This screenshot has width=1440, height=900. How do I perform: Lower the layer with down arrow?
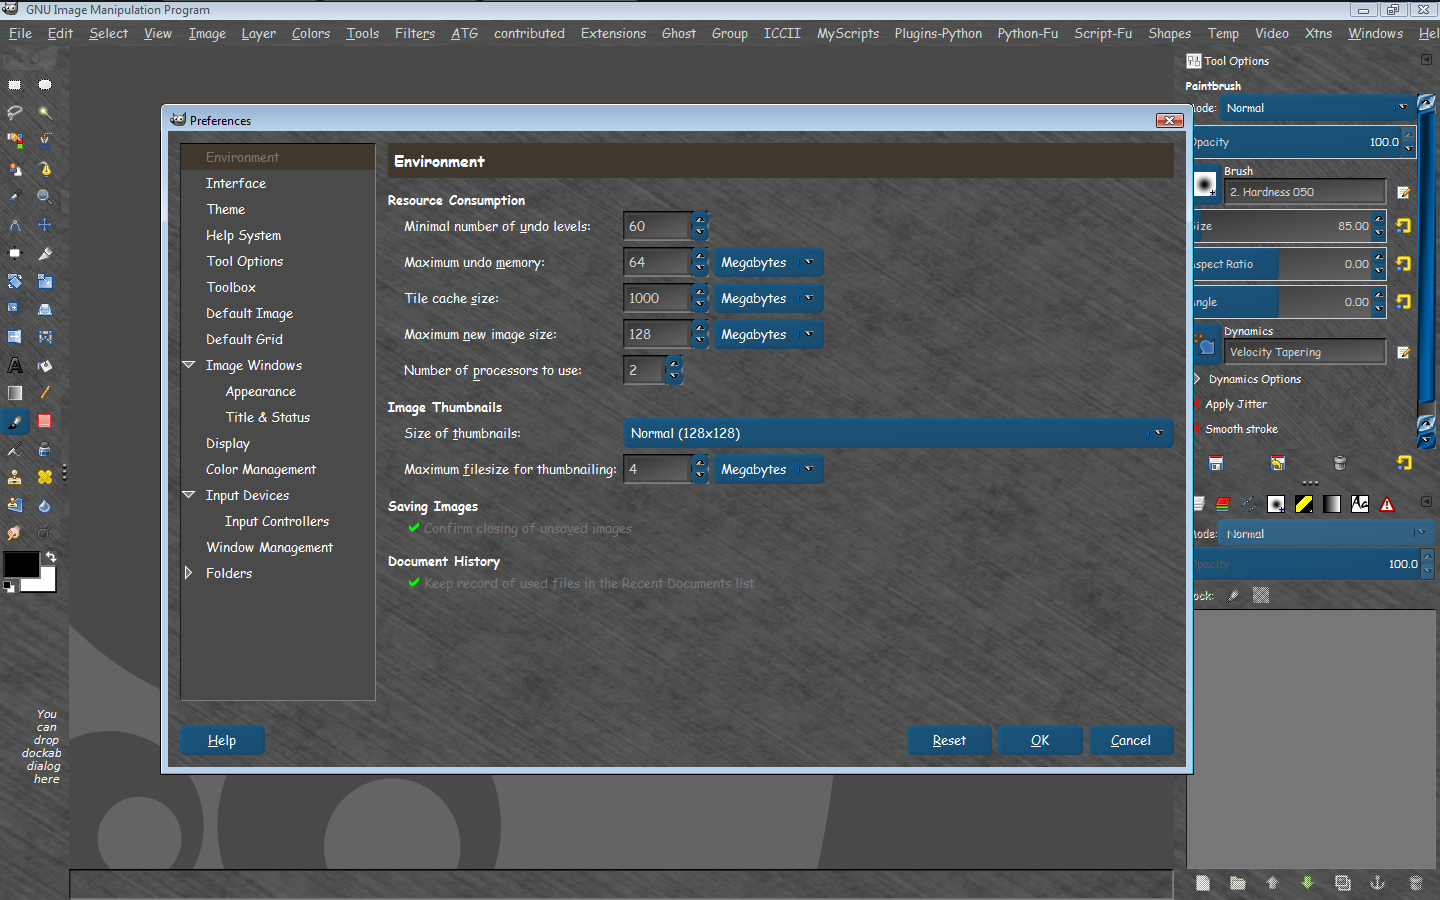tap(1307, 883)
